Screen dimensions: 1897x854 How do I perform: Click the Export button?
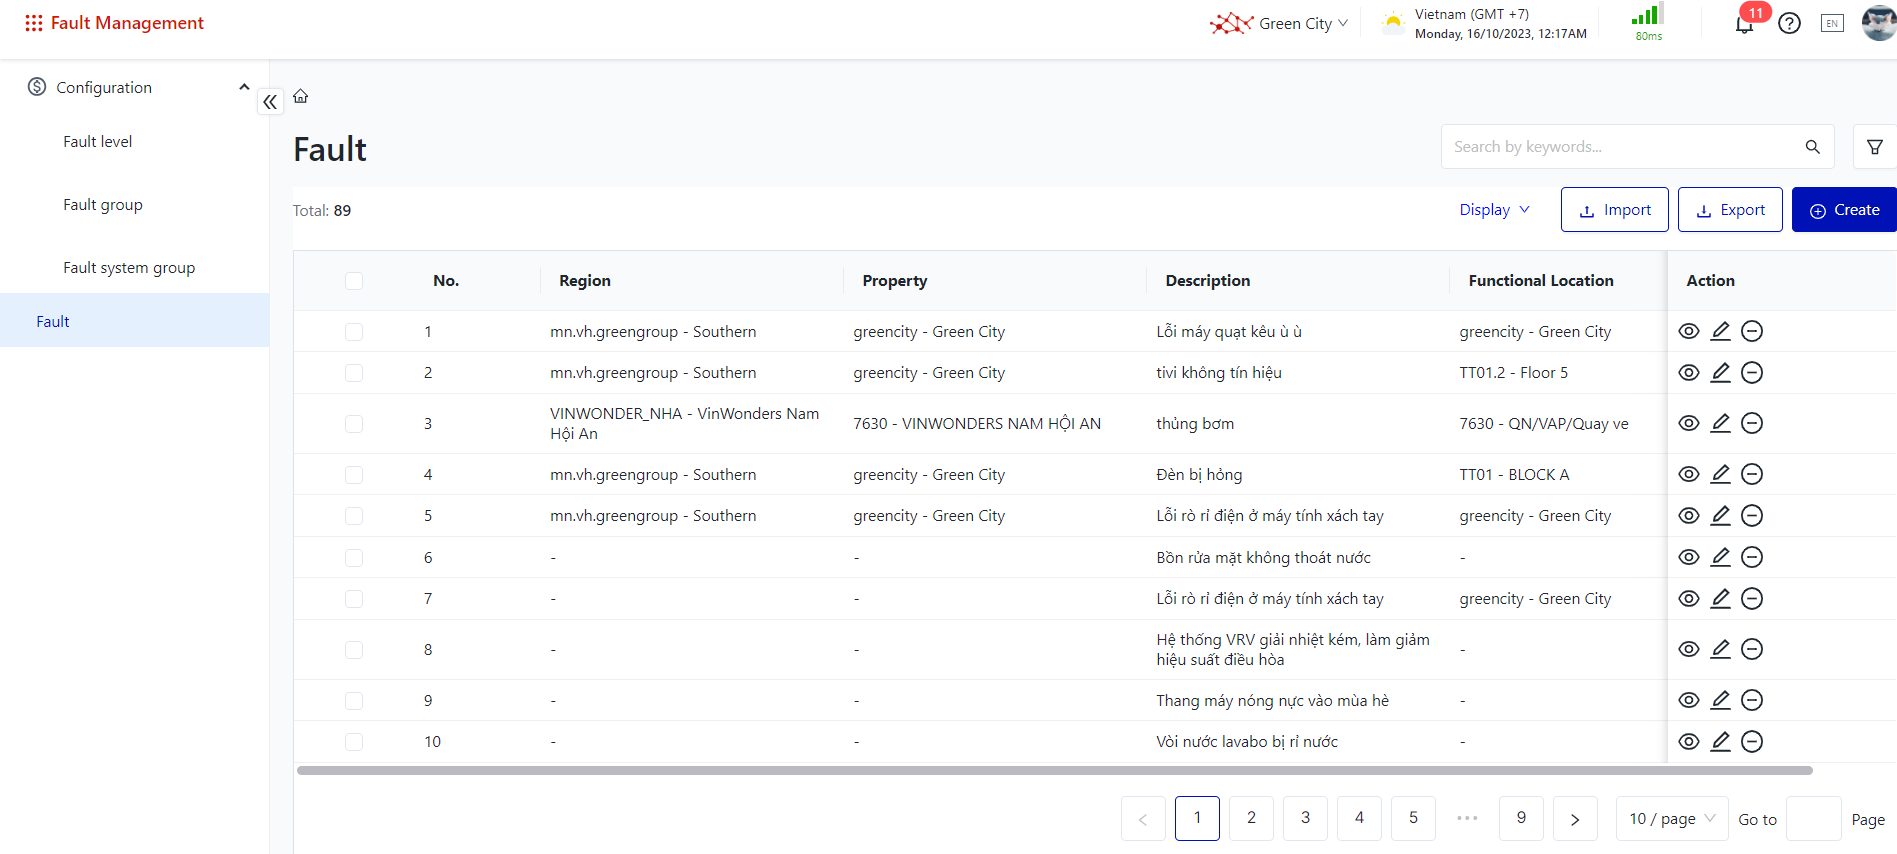(x=1729, y=210)
